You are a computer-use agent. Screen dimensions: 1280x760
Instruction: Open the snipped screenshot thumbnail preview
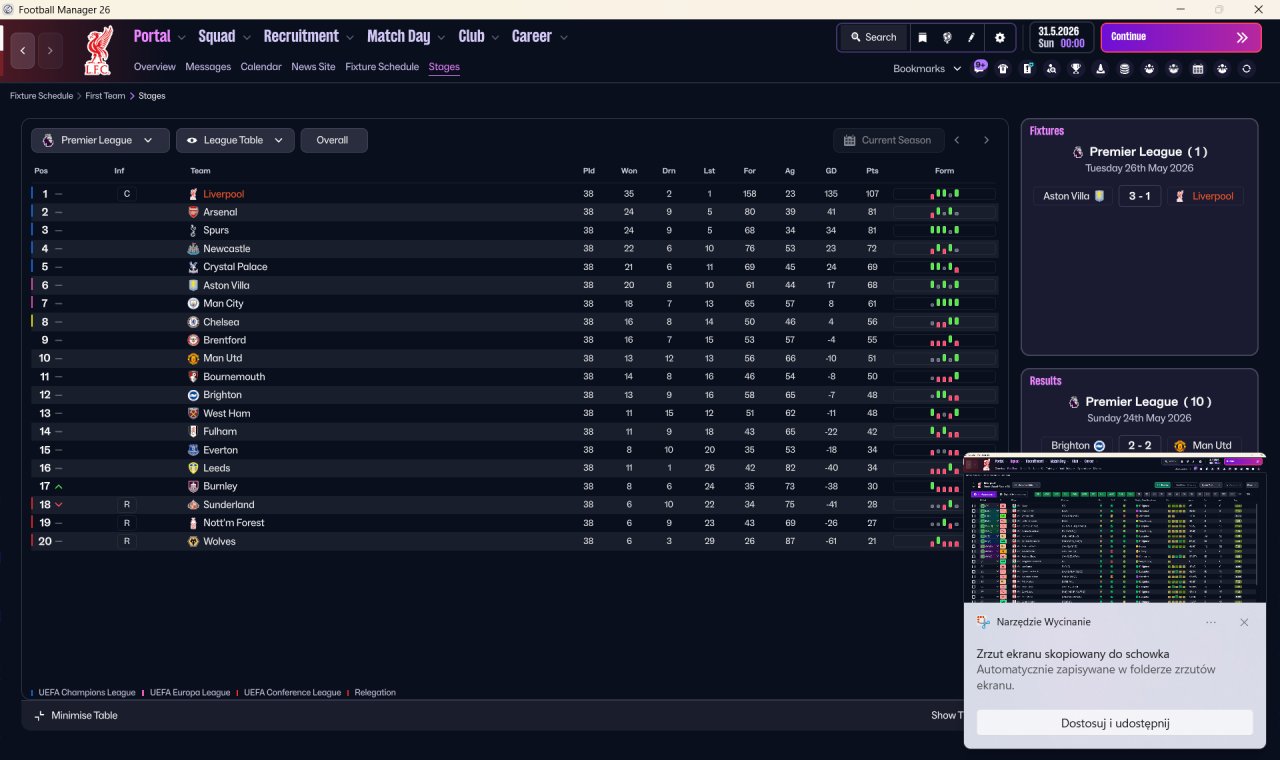[1113, 527]
